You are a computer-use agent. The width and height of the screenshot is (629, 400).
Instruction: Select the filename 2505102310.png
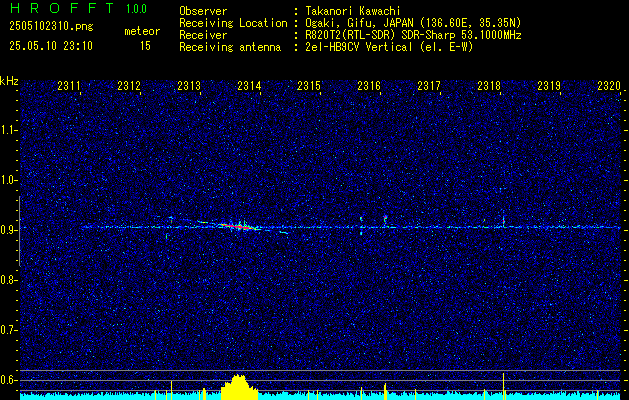tap(51, 26)
